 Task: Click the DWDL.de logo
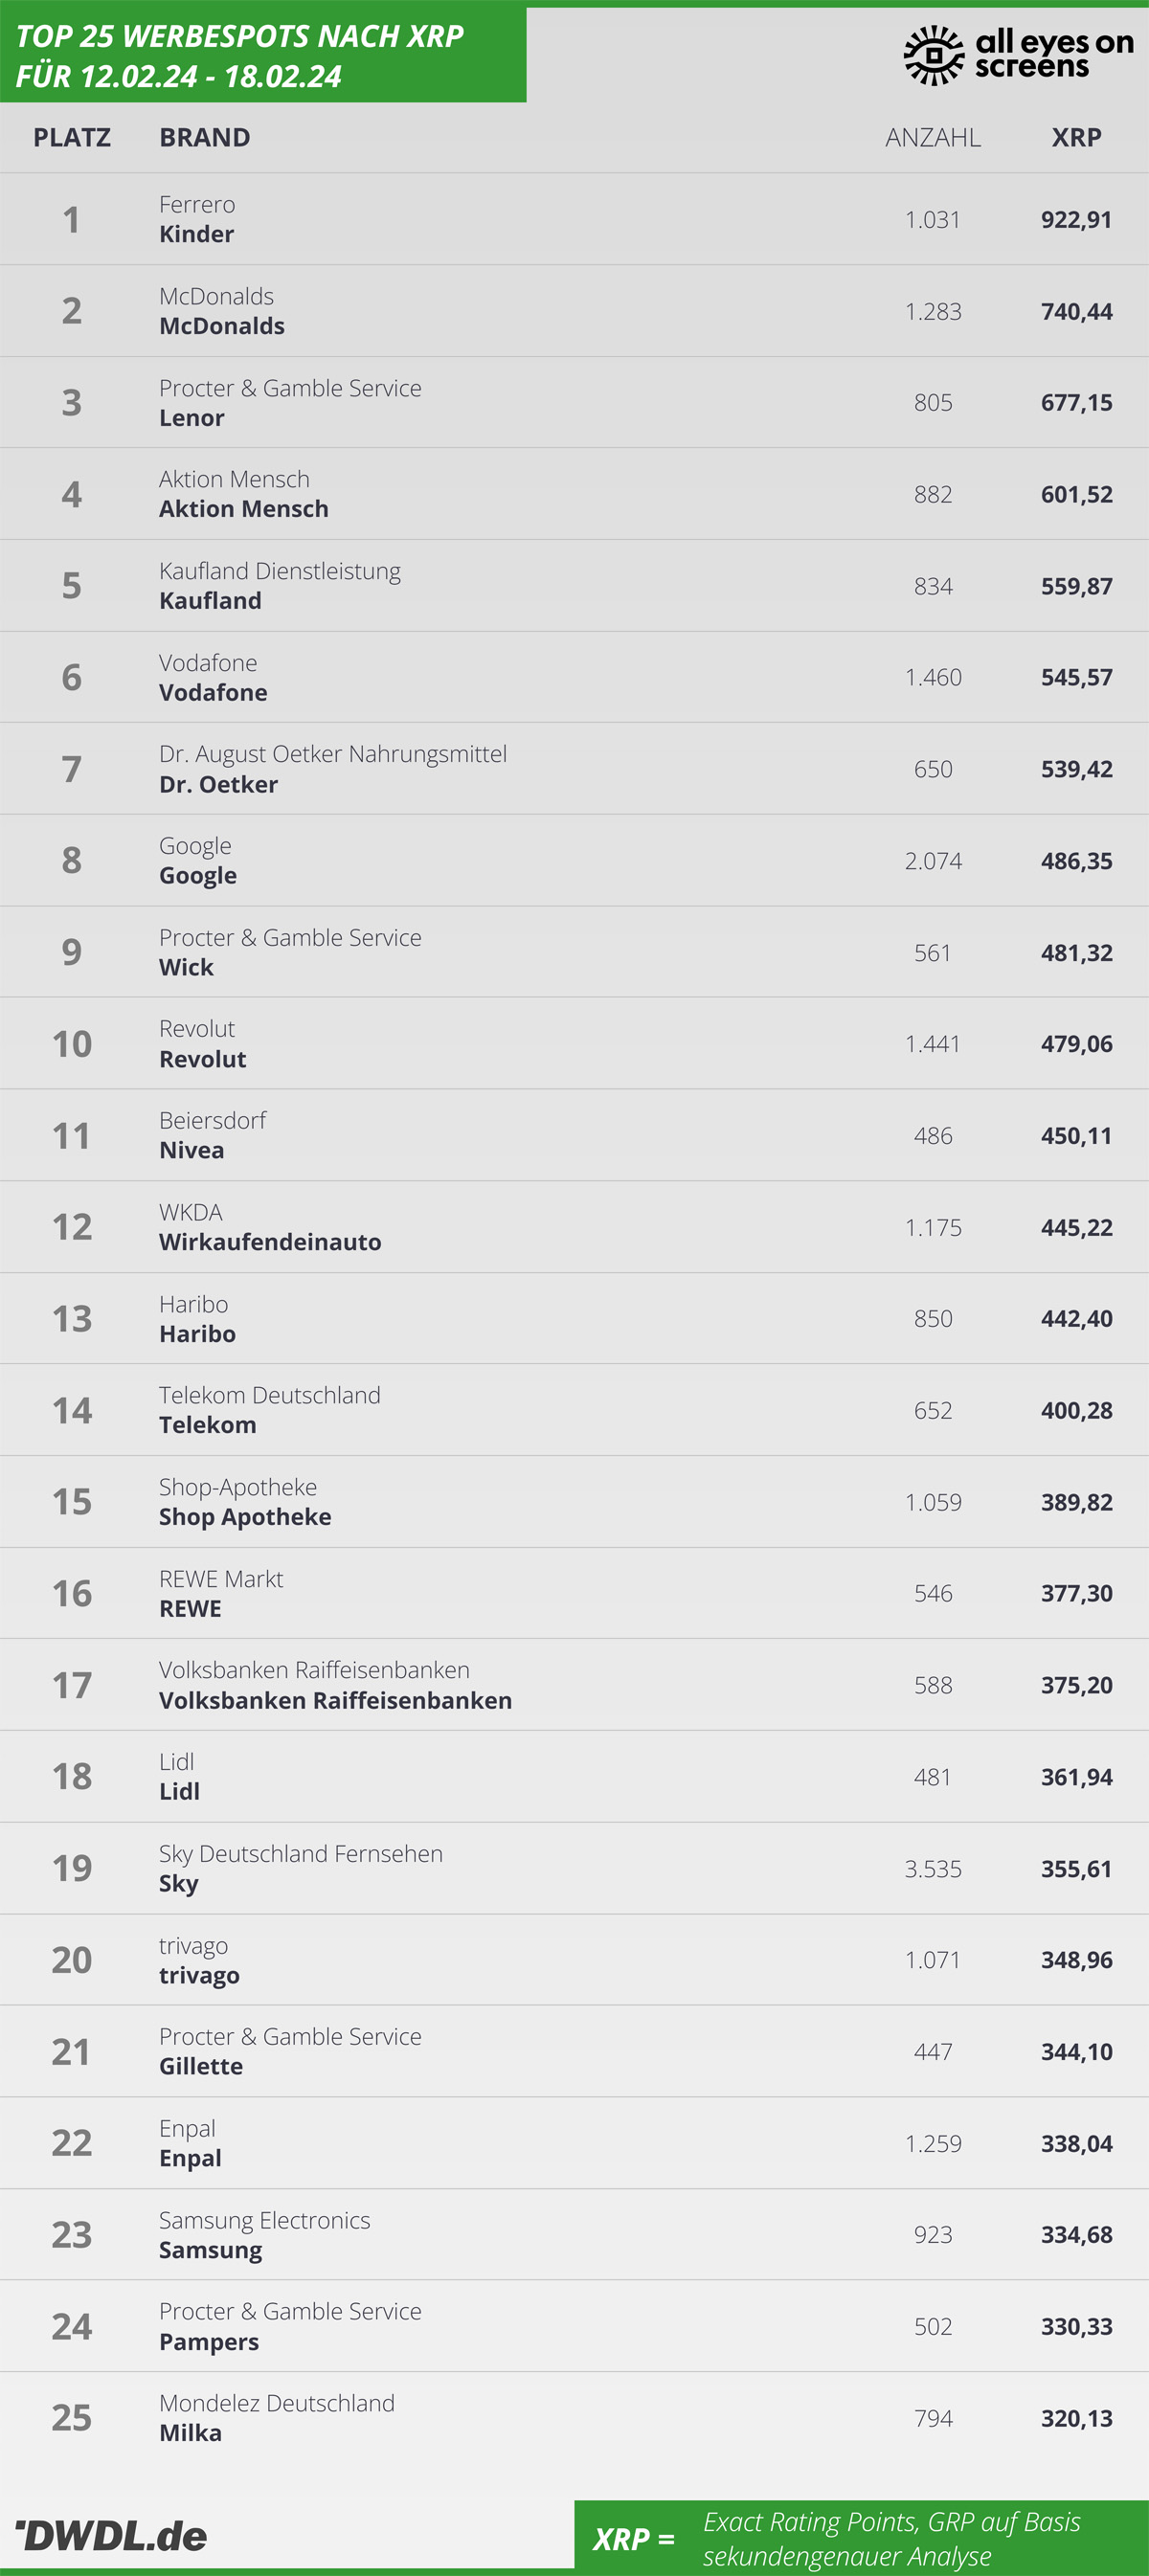pyautogui.click(x=111, y=2536)
